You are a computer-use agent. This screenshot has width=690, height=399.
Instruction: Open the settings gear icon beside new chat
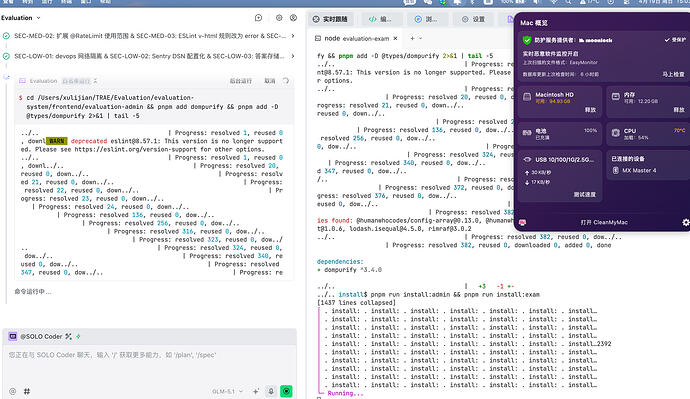click(x=279, y=18)
